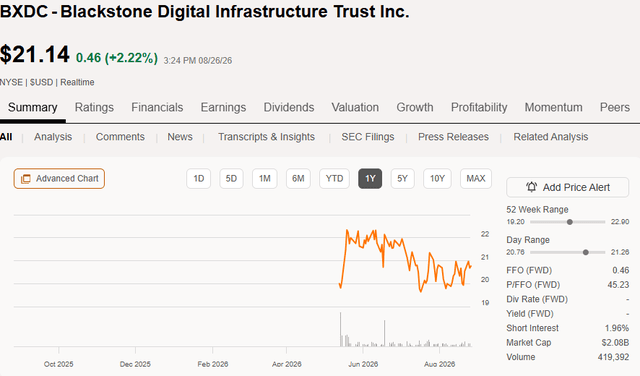
Task: Show the YTD chart range
Action: (334, 178)
